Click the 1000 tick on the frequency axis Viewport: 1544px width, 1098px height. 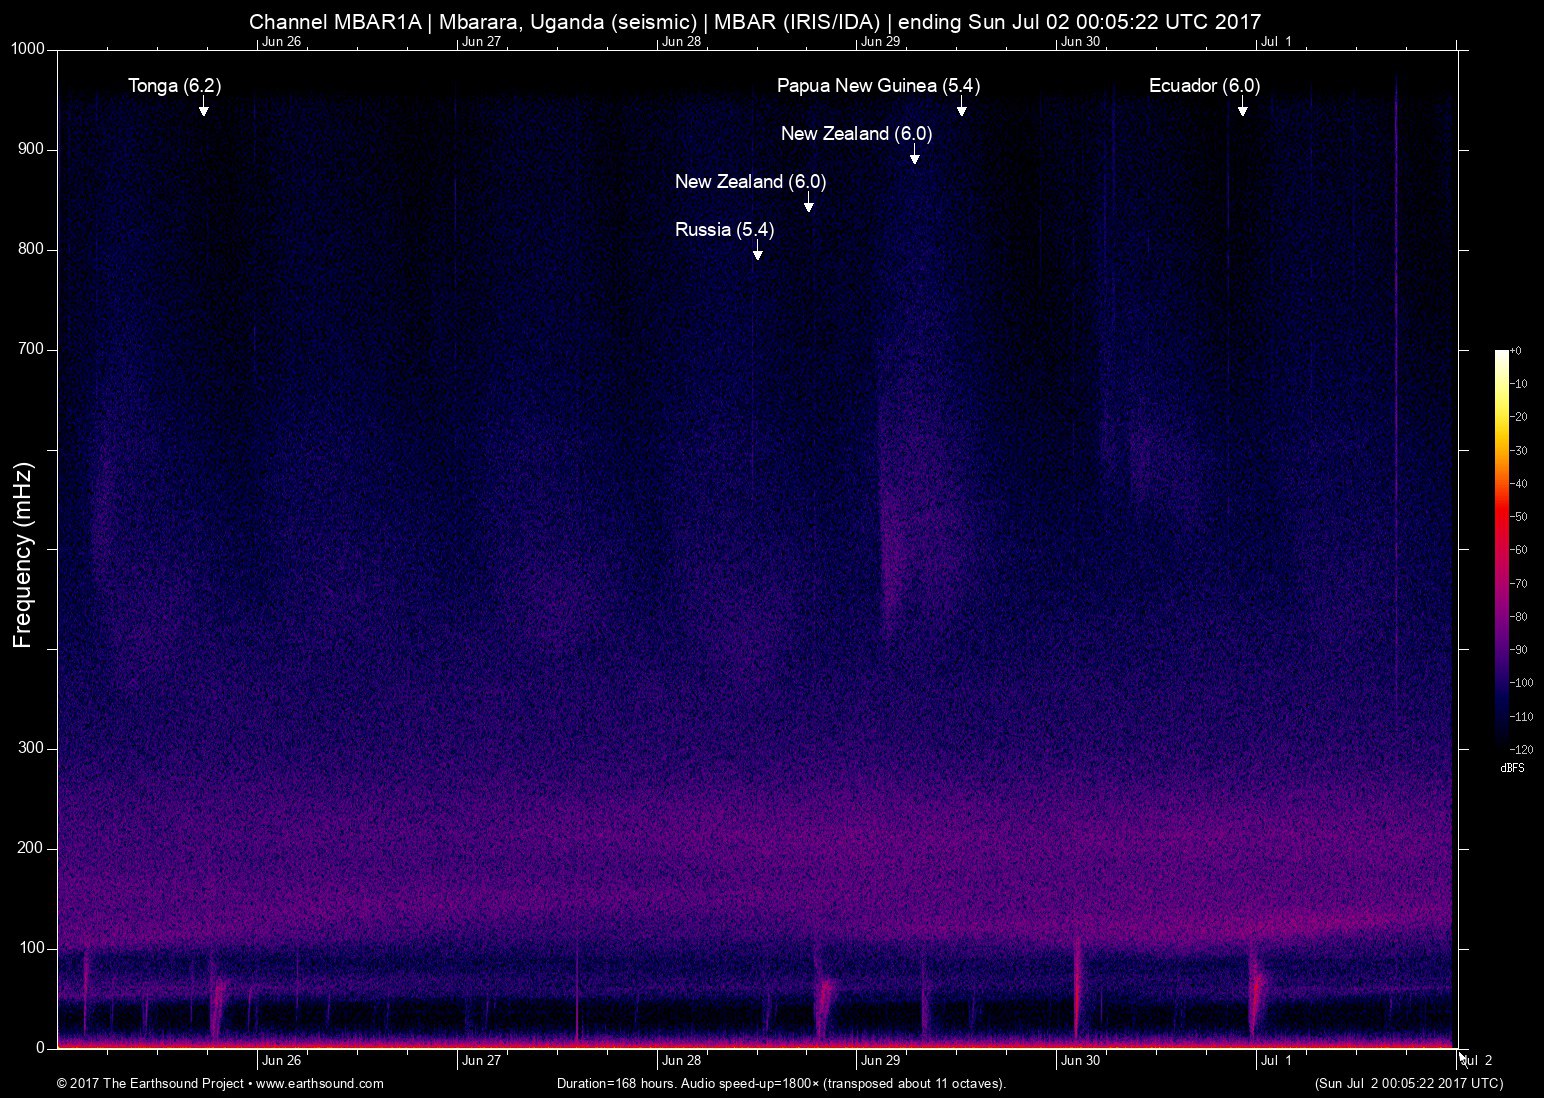click(x=28, y=49)
